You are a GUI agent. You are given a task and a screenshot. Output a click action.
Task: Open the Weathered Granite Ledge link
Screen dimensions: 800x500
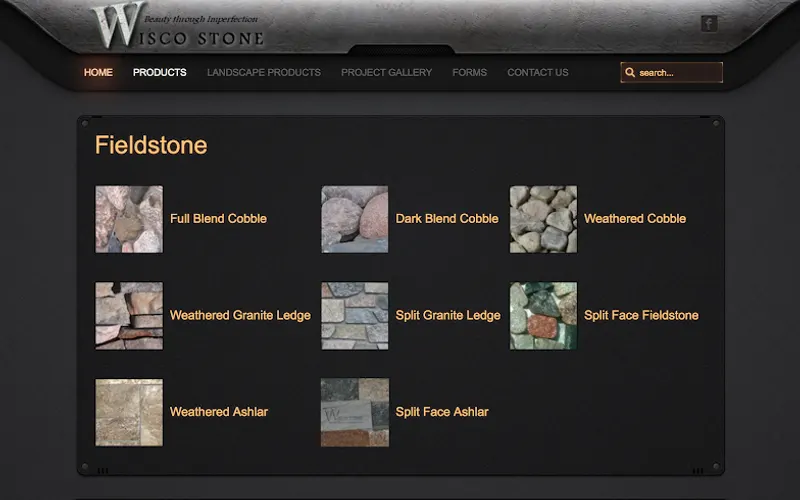tap(240, 315)
